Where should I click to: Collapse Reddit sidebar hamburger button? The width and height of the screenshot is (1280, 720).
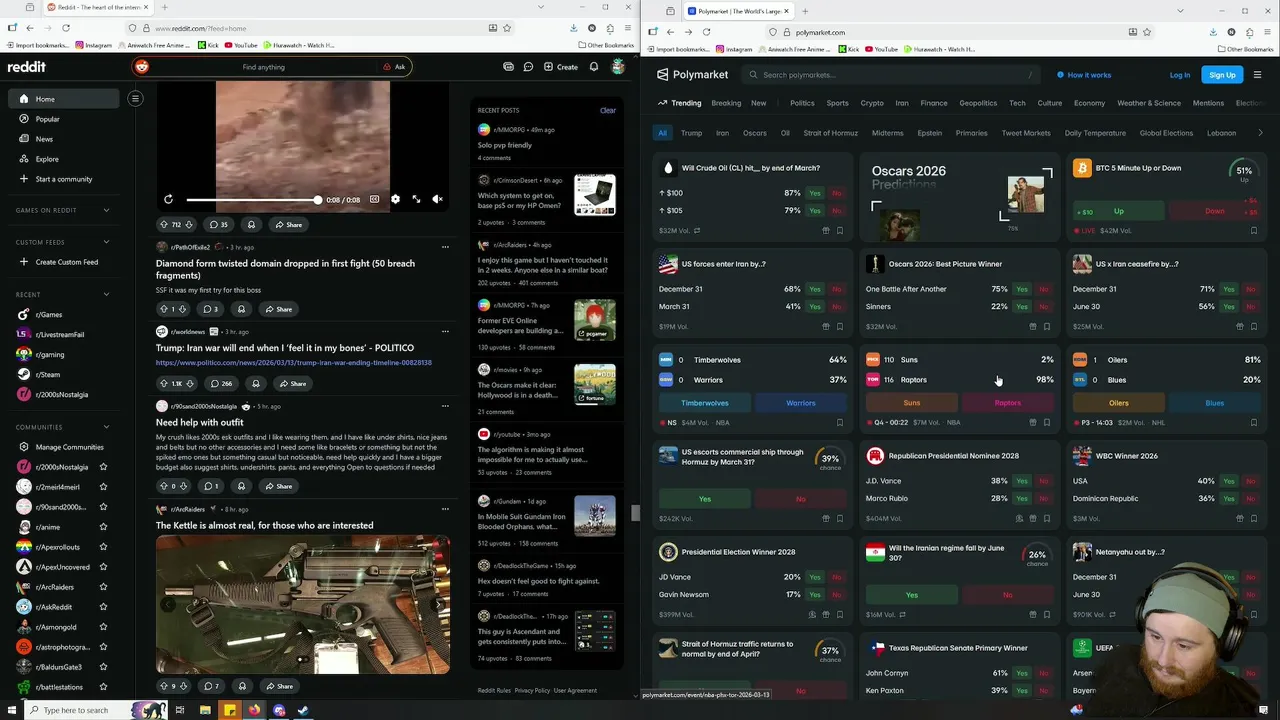coord(135,98)
